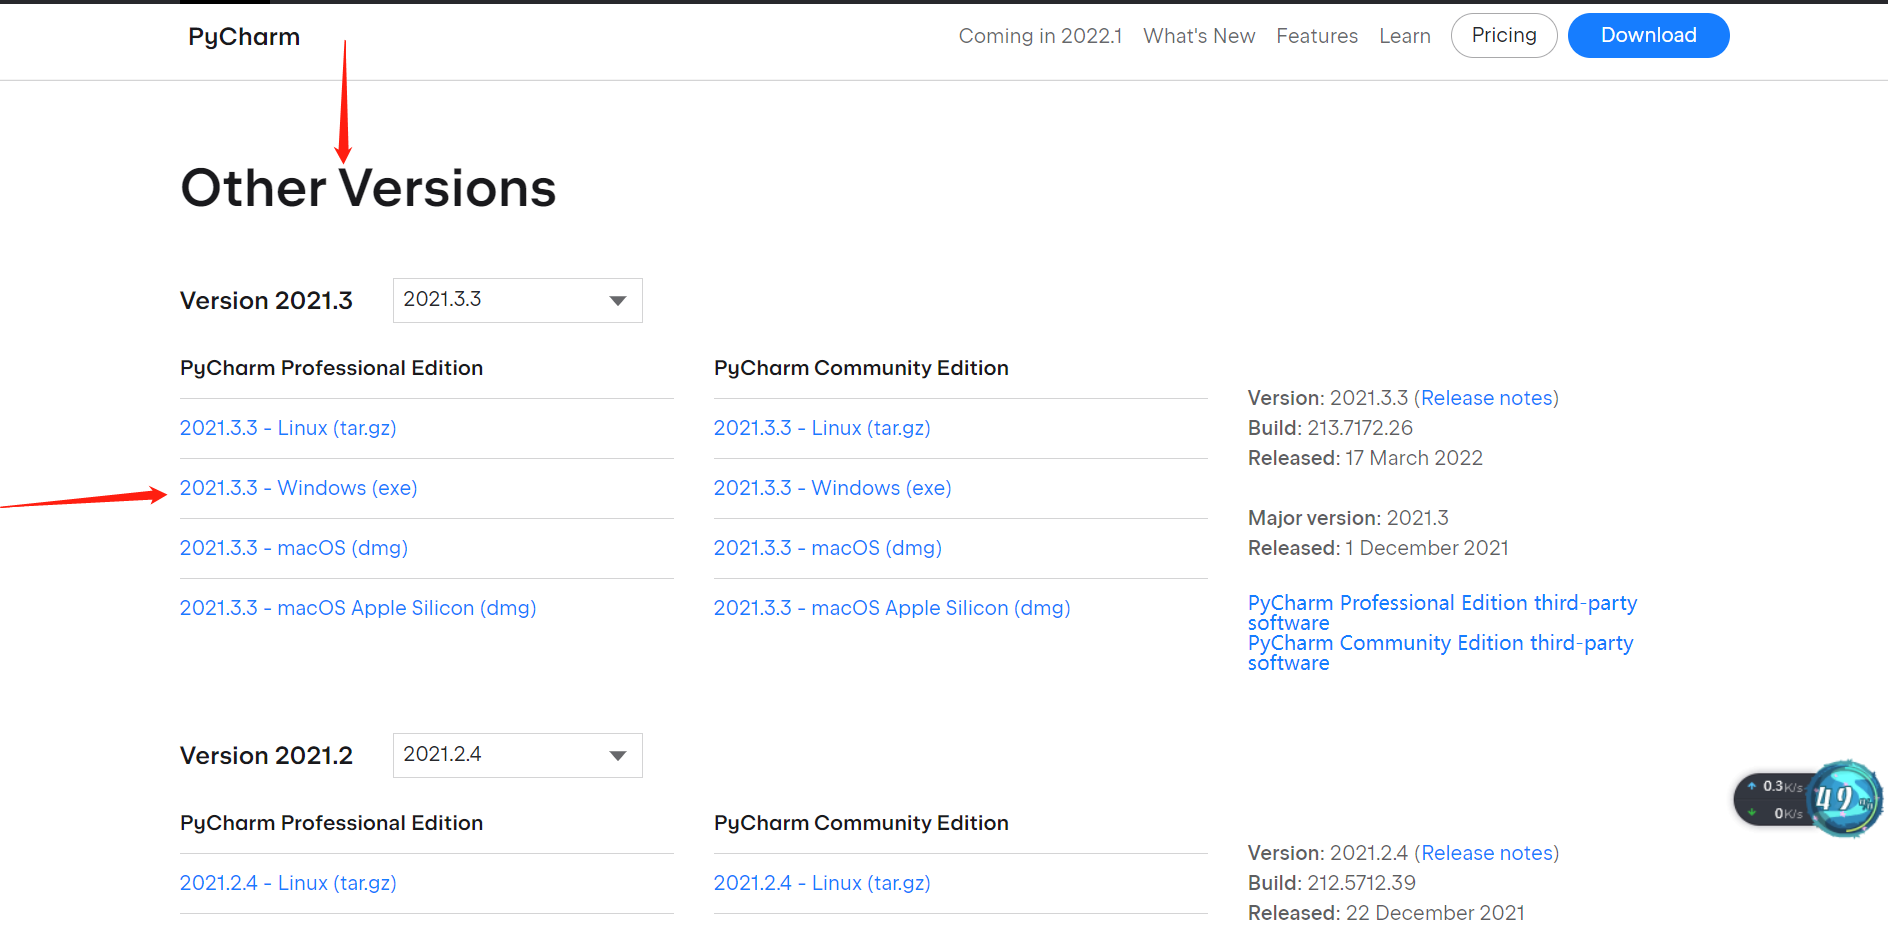
Task: Go to the Features page
Action: (1317, 36)
